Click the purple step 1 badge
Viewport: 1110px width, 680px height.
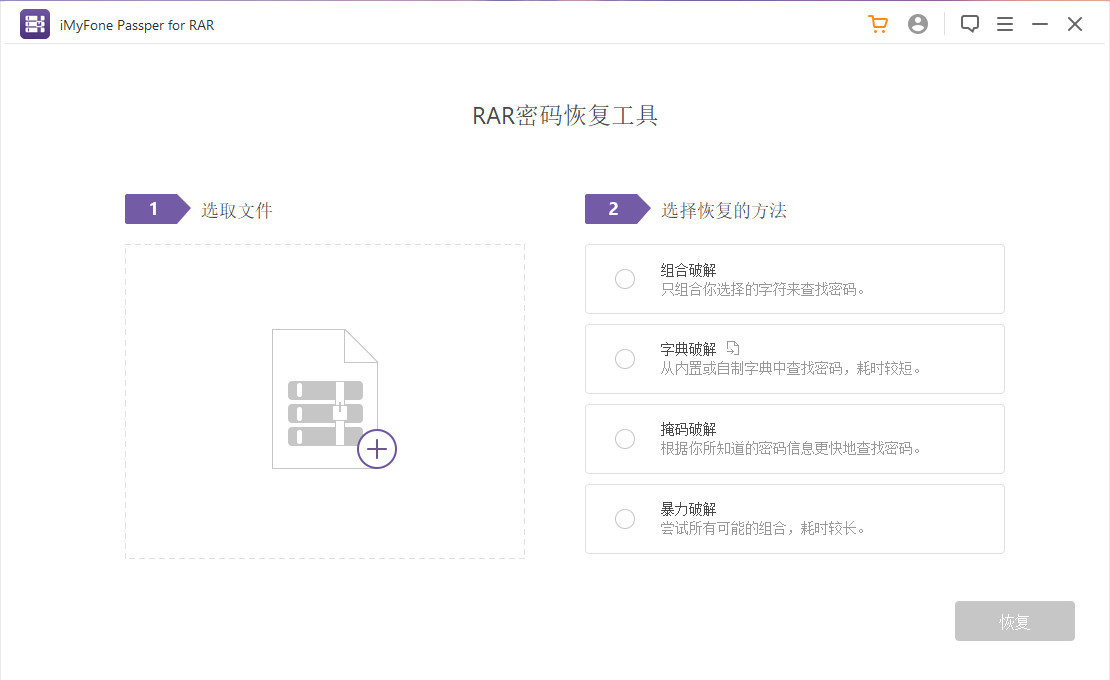[x=155, y=209]
